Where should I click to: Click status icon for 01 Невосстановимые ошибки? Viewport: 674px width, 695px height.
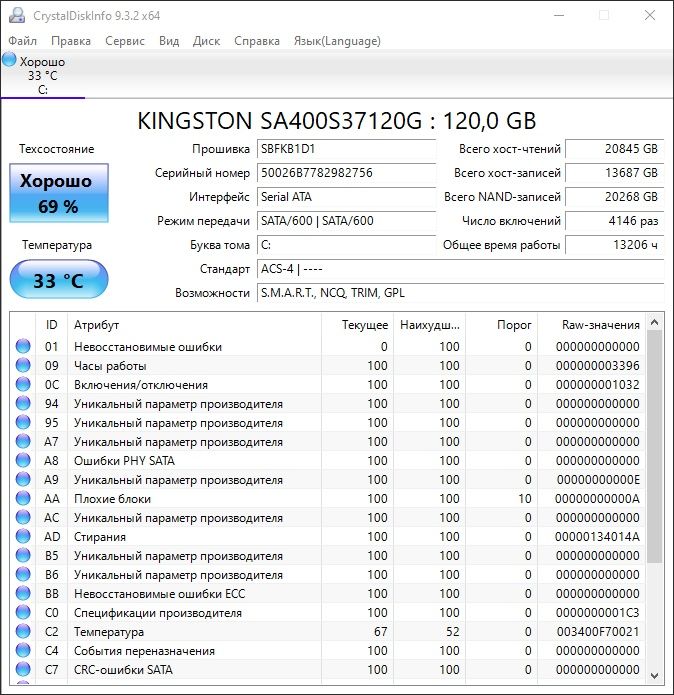coord(23,346)
